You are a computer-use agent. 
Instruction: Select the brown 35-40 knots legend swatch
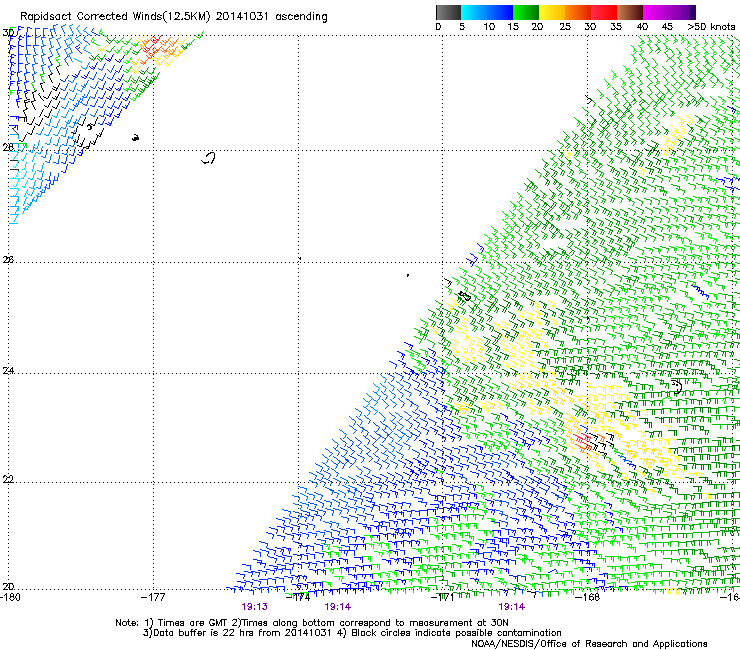click(630, 12)
